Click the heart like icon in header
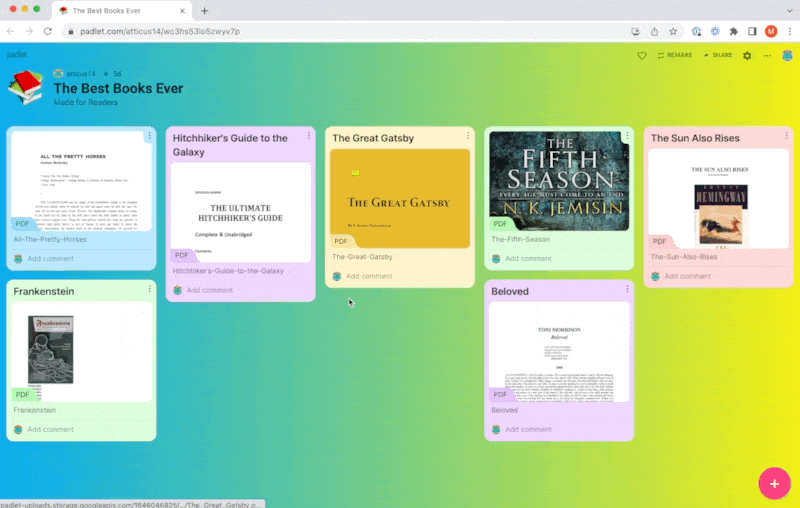 point(642,55)
